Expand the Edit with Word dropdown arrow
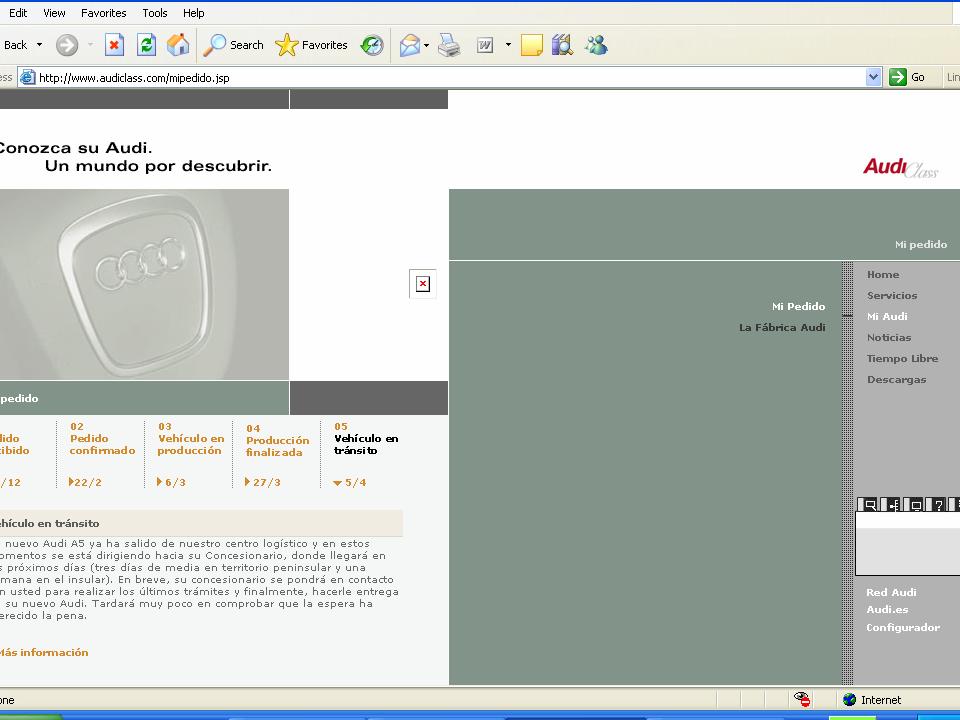This screenshot has height=720, width=960. [508, 45]
